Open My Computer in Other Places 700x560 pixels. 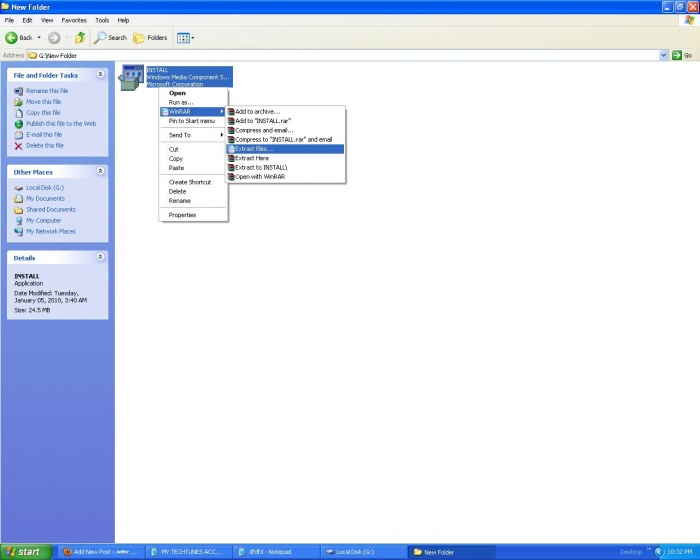click(x=43, y=221)
